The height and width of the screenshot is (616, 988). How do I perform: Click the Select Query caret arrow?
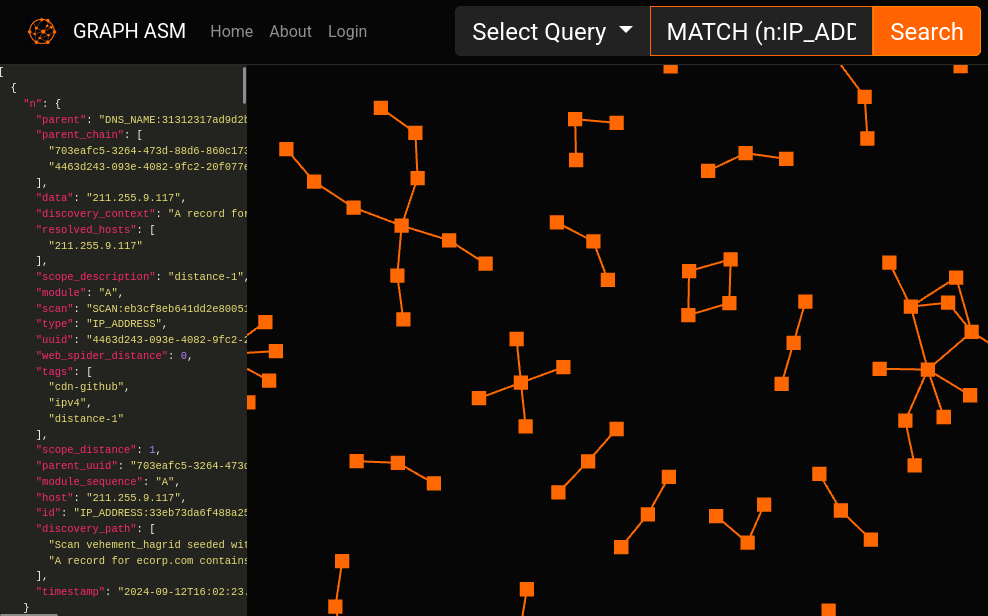626,29
